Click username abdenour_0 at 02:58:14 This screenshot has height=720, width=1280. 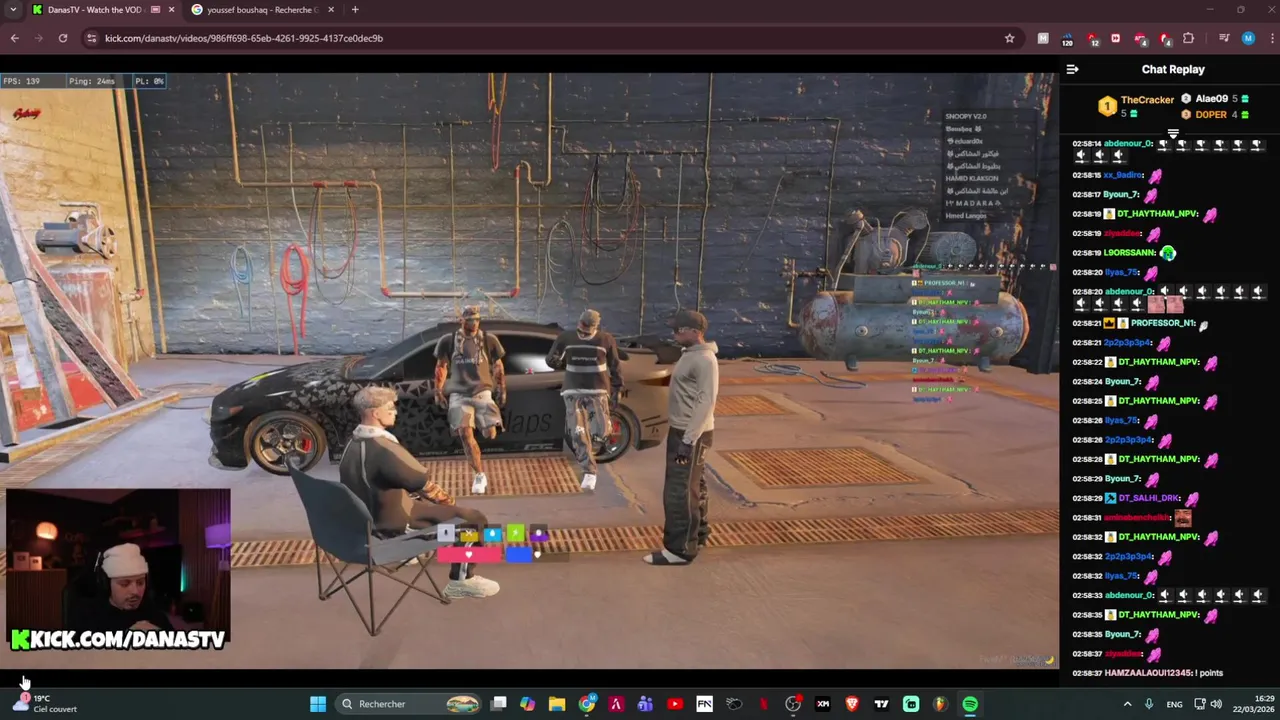coord(1128,144)
